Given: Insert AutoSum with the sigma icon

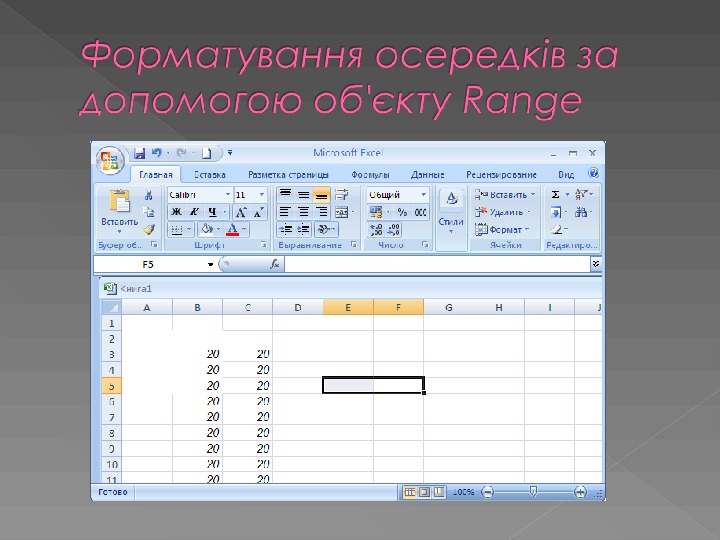Looking at the screenshot, I should click(556, 195).
